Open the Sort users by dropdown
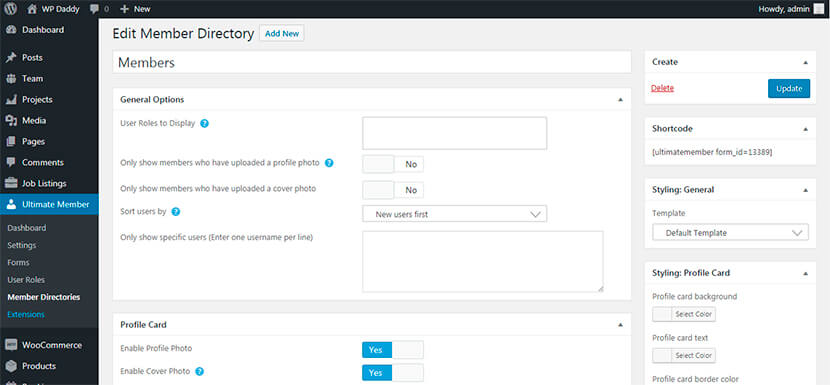 [454, 214]
